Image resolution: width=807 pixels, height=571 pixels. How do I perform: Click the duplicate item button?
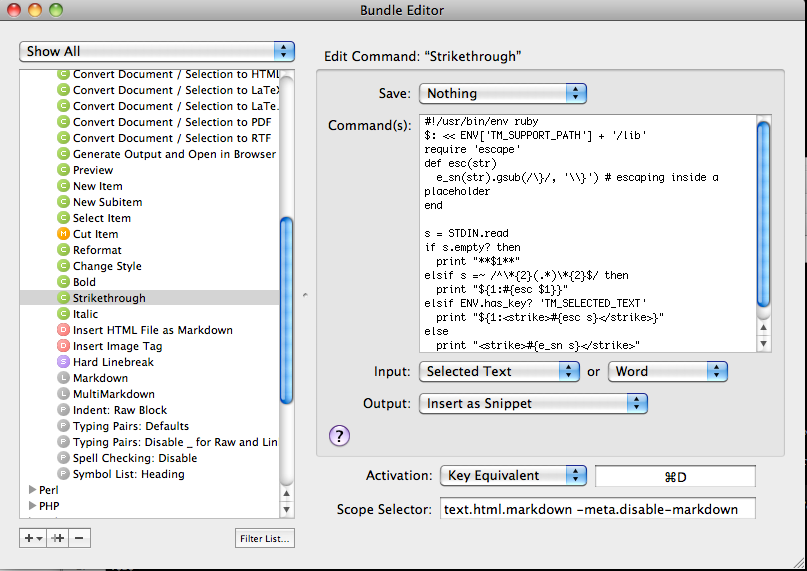(x=57, y=538)
